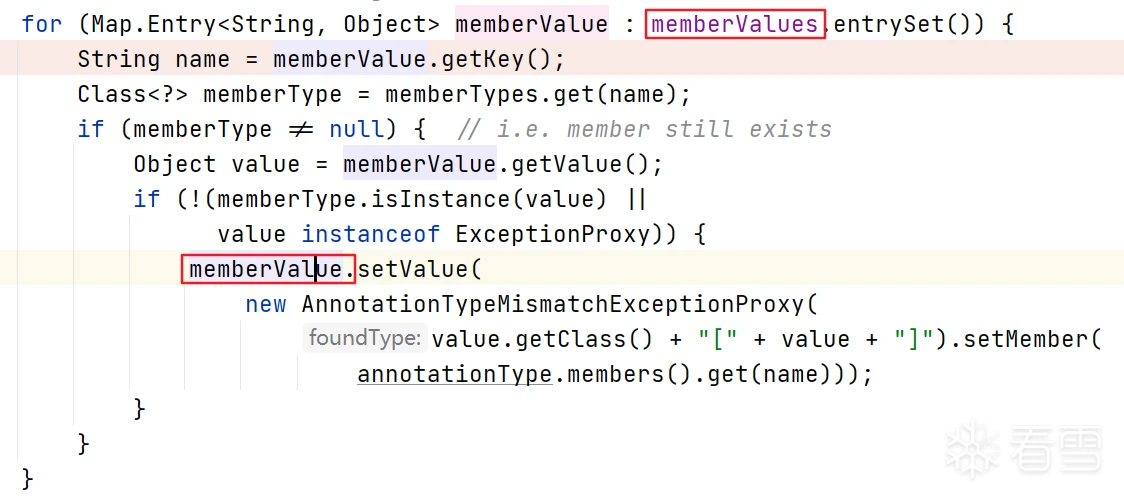Image resolution: width=1124 pixels, height=503 pixels.
Task: Click the null keyword in the if condition
Action: point(357,129)
